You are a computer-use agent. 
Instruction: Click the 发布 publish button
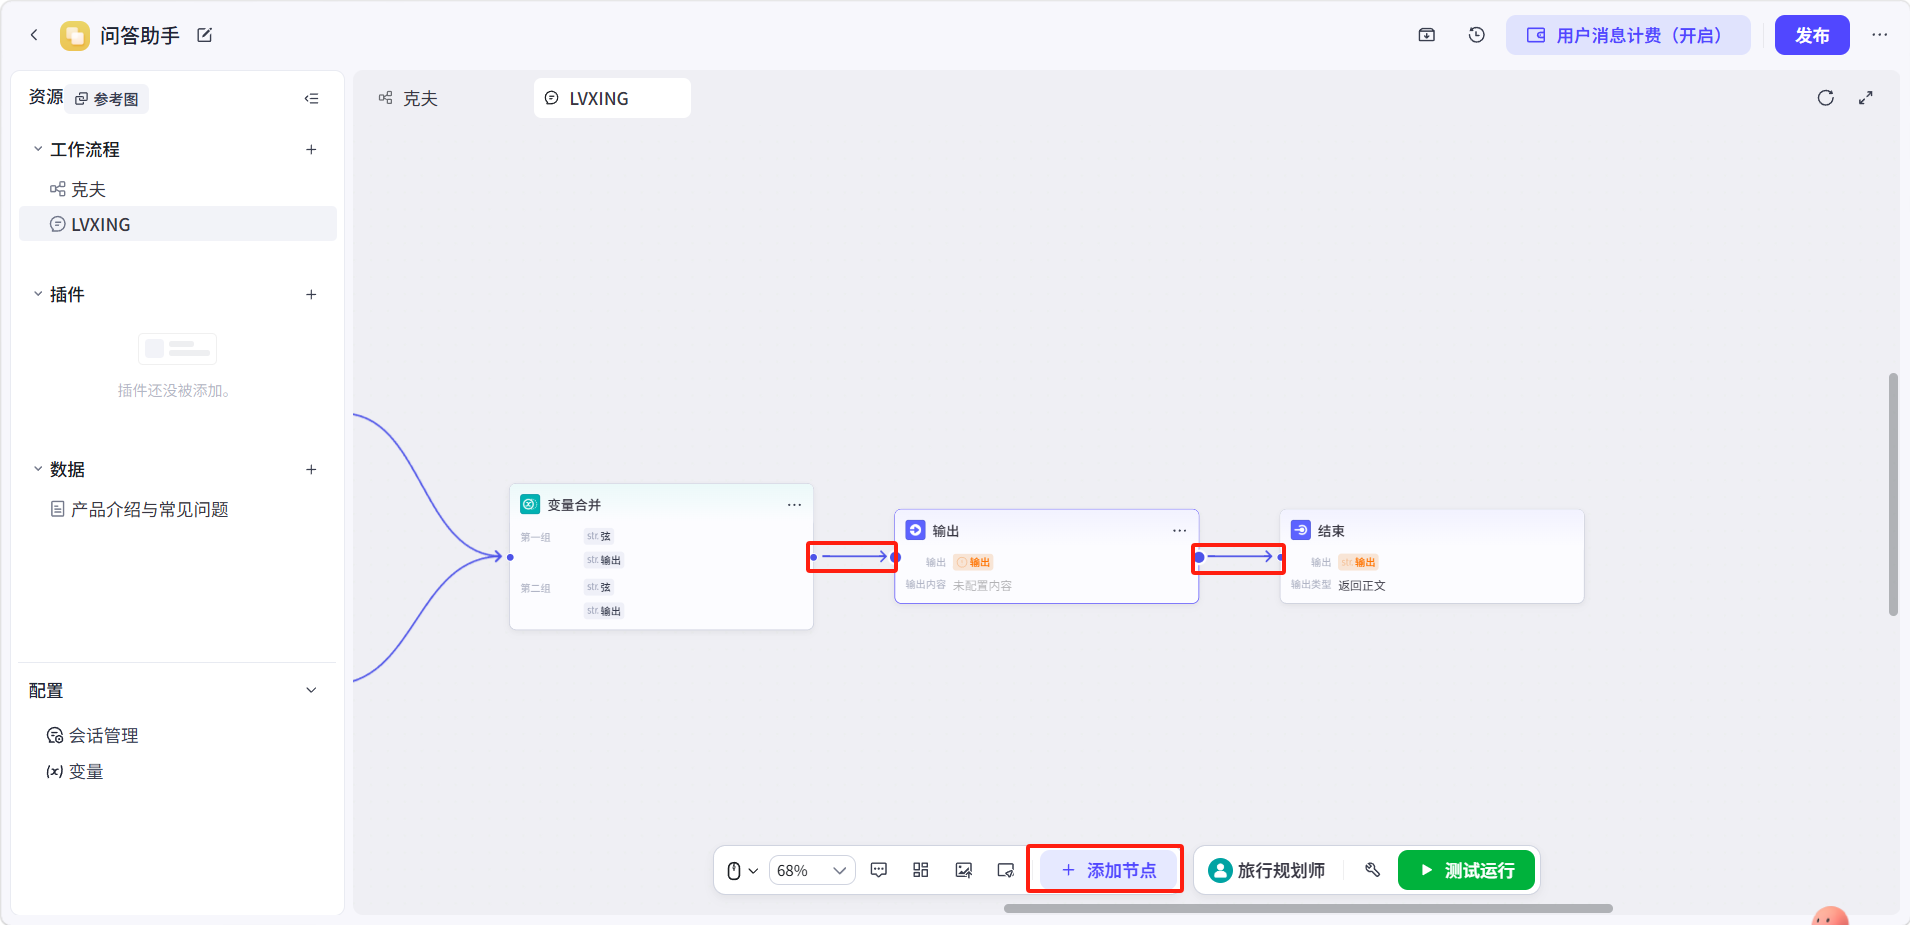1812,35
